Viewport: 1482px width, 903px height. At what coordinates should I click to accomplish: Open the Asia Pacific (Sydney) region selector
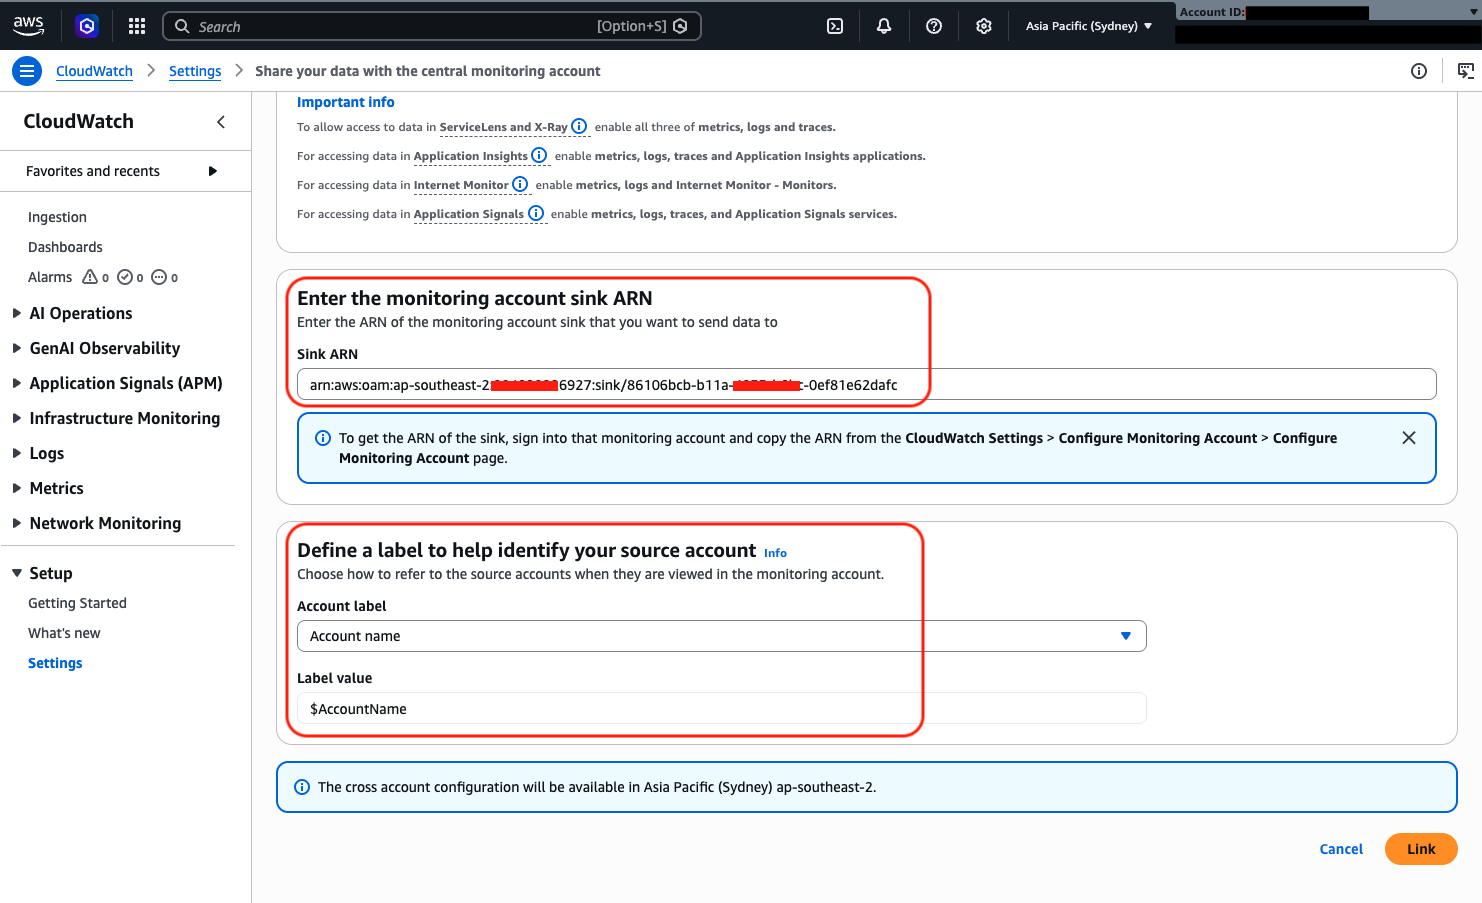click(1088, 26)
